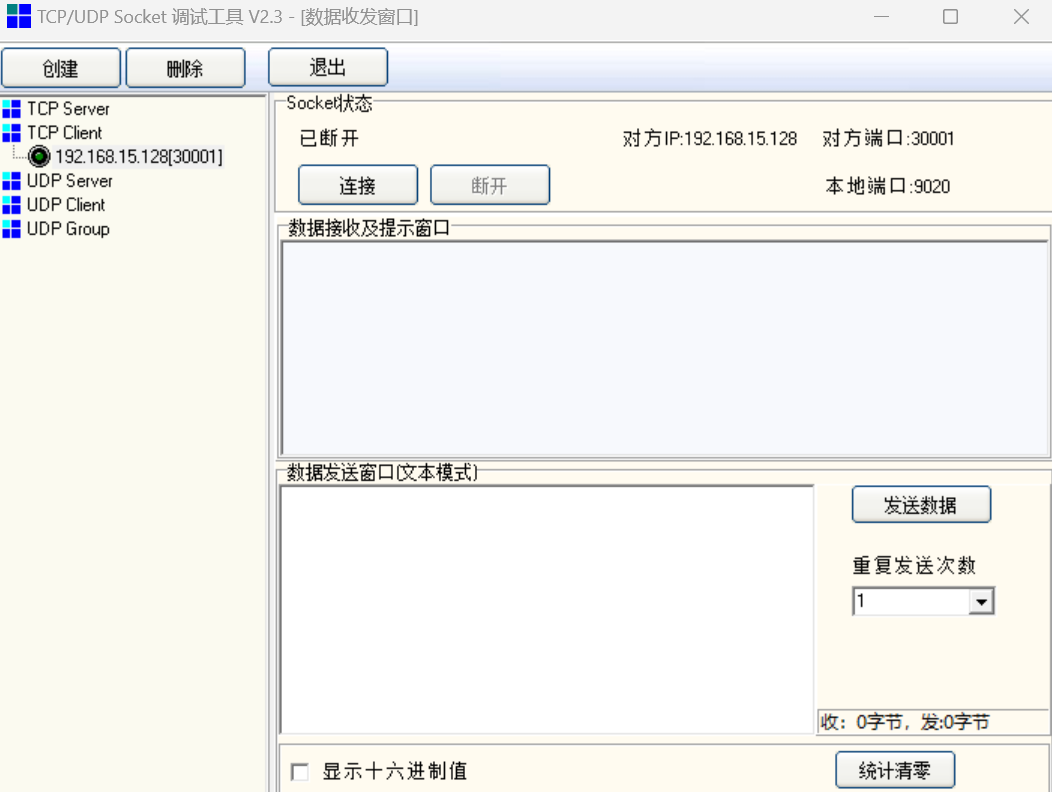Image resolution: width=1052 pixels, height=792 pixels.
Task: Select the 192.168.15.128[30001] connection entry
Action: (138, 157)
